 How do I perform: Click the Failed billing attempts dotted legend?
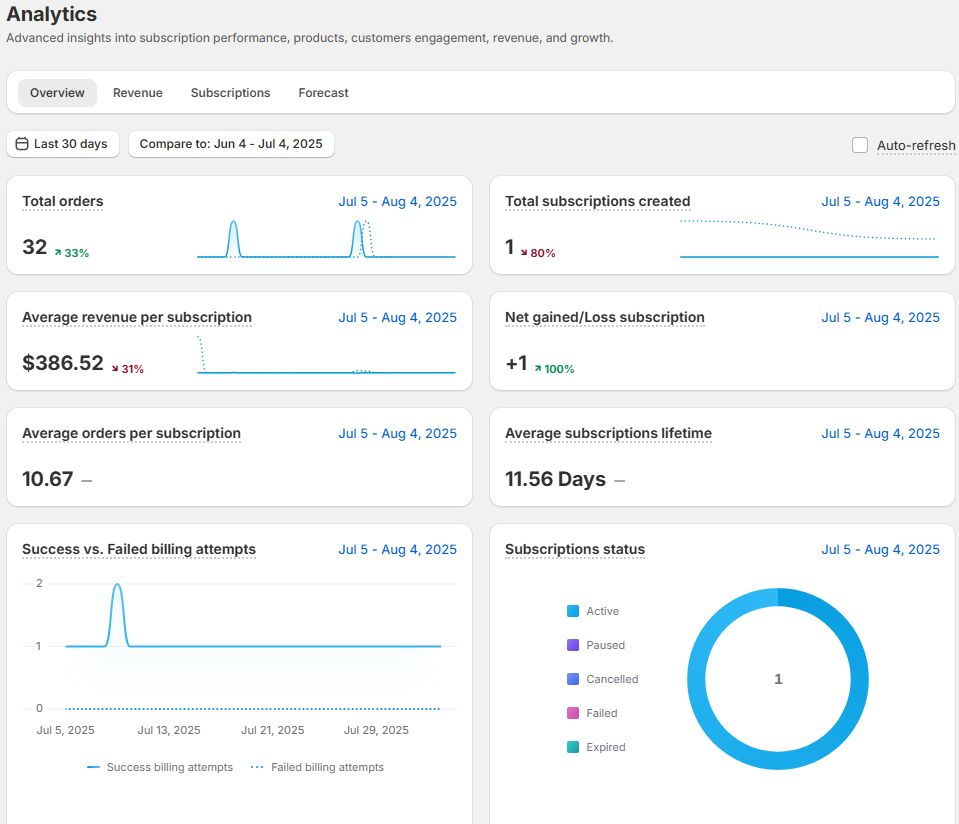(257, 768)
